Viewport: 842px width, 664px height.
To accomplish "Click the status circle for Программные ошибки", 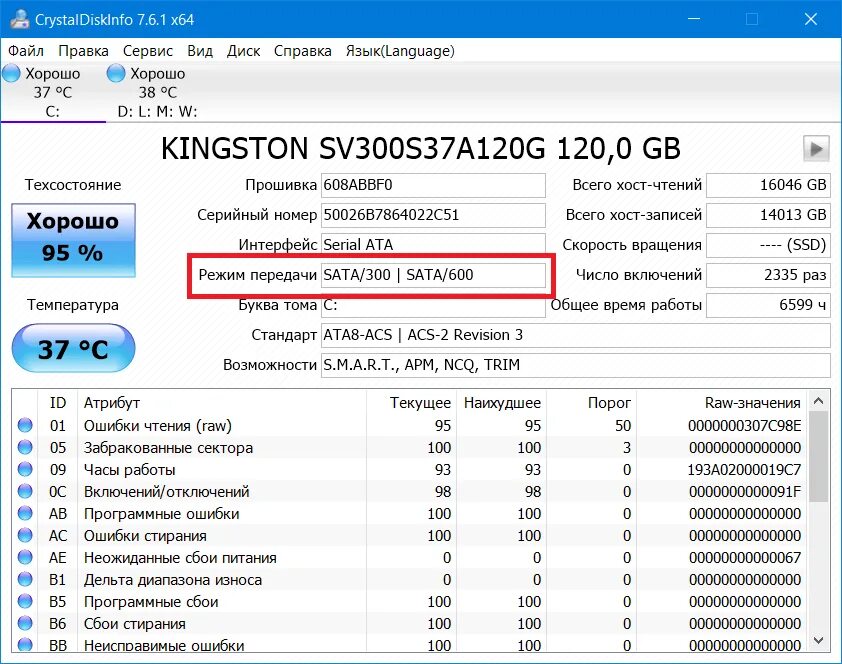I will coord(25,513).
